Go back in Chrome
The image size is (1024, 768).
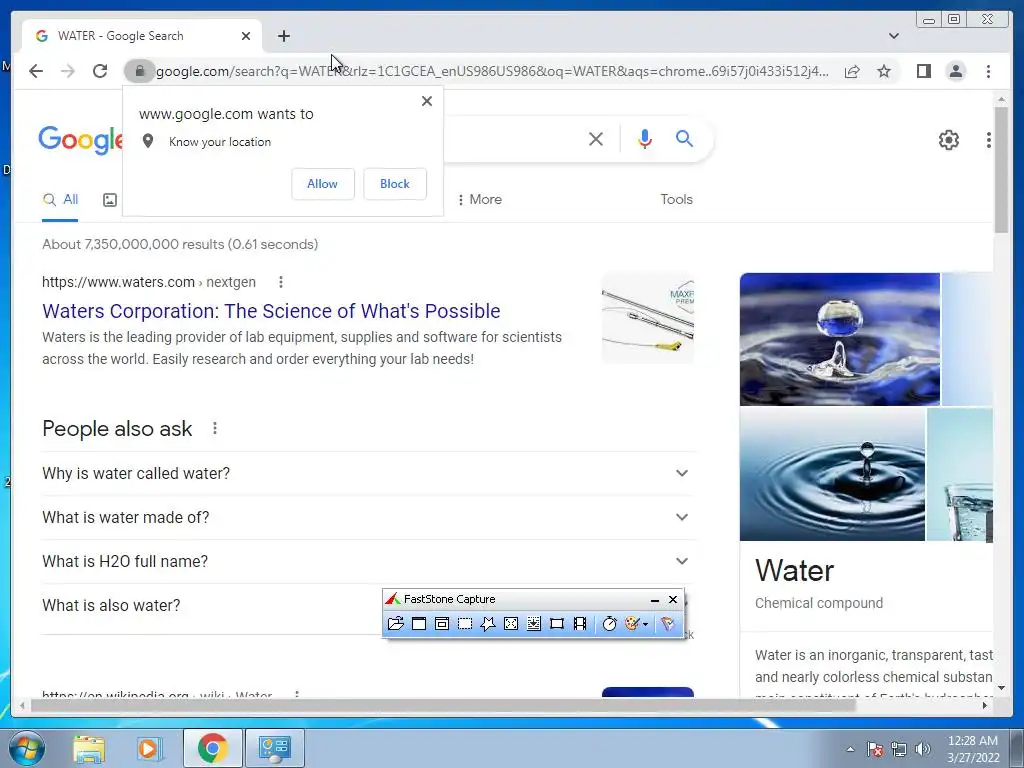pyautogui.click(x=36, y=71)
